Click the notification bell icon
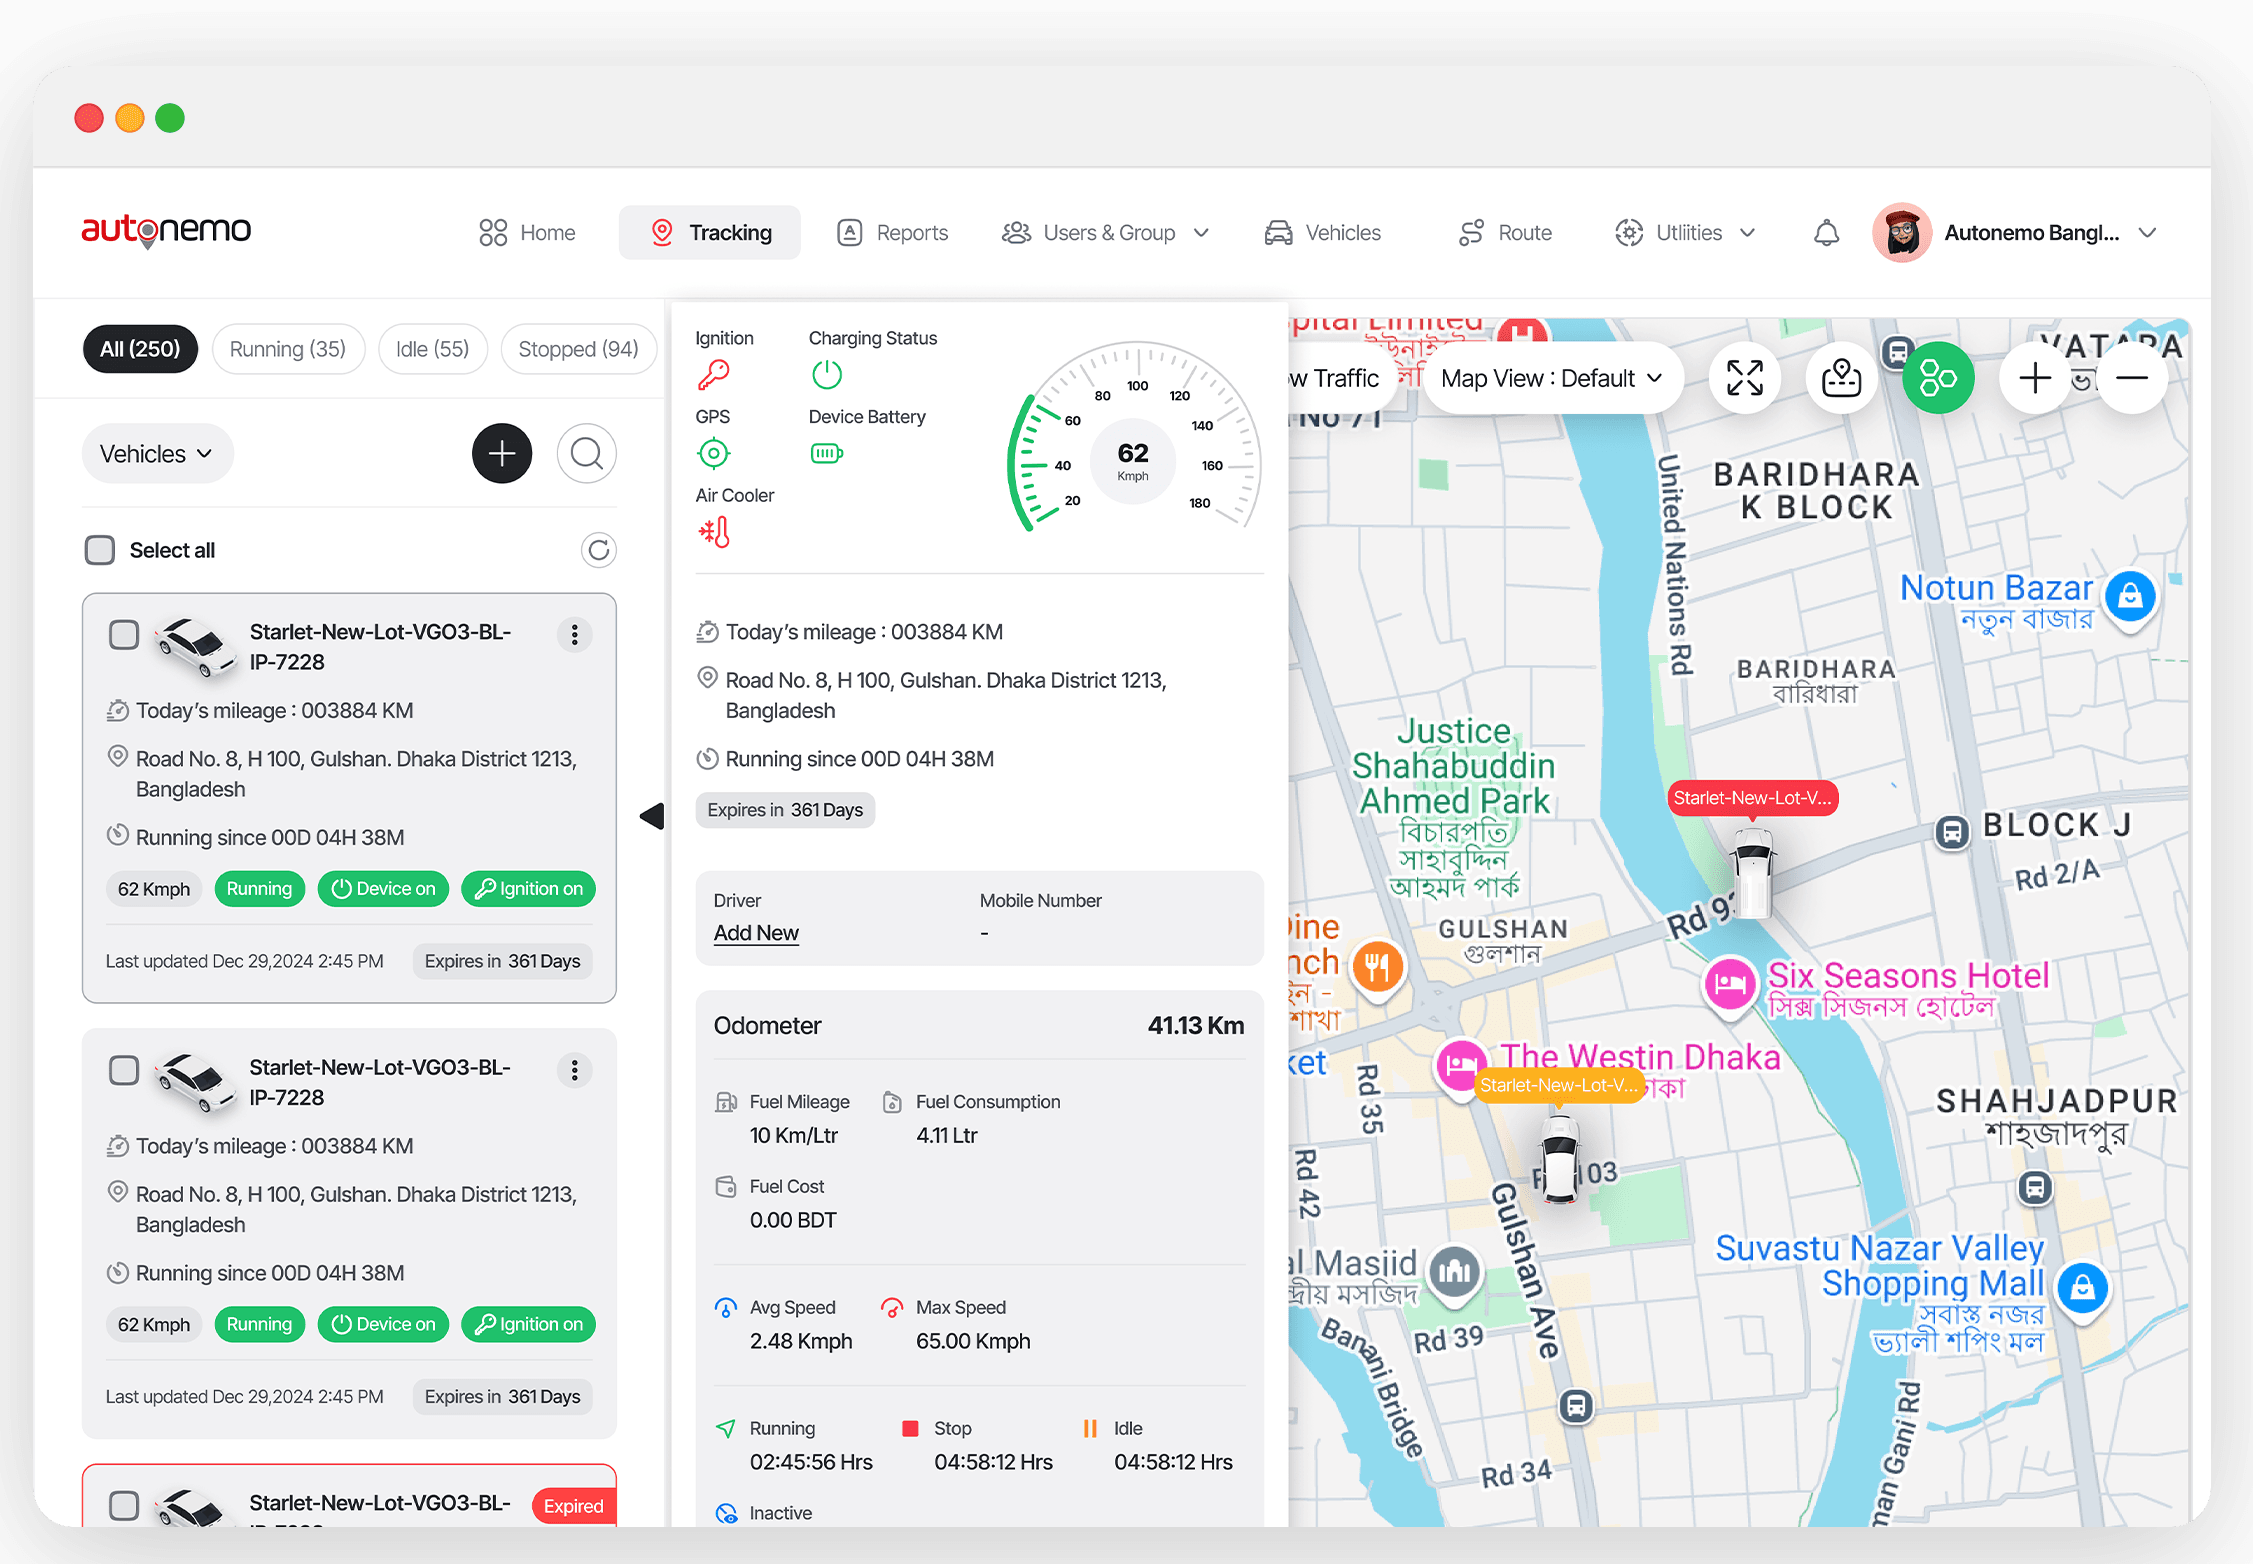 click(1826, 233)
